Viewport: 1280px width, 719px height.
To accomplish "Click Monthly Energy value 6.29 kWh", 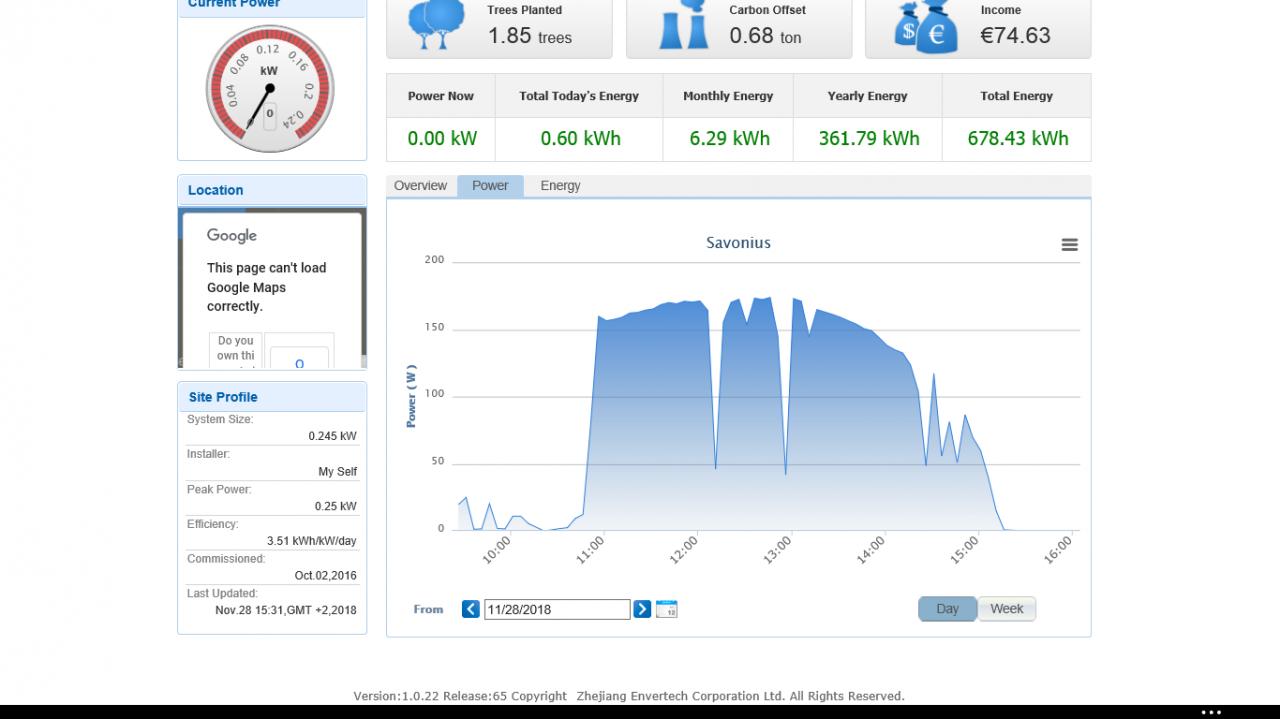I will point(729,139).
